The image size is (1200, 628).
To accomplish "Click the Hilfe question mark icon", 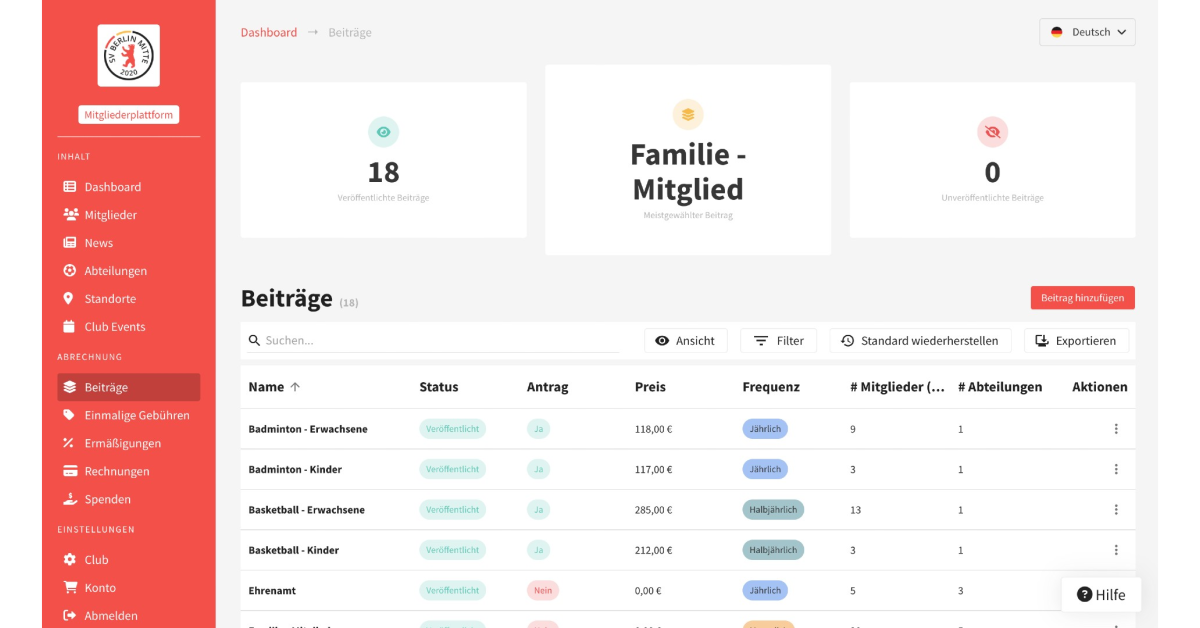I will pos(1084,595).
